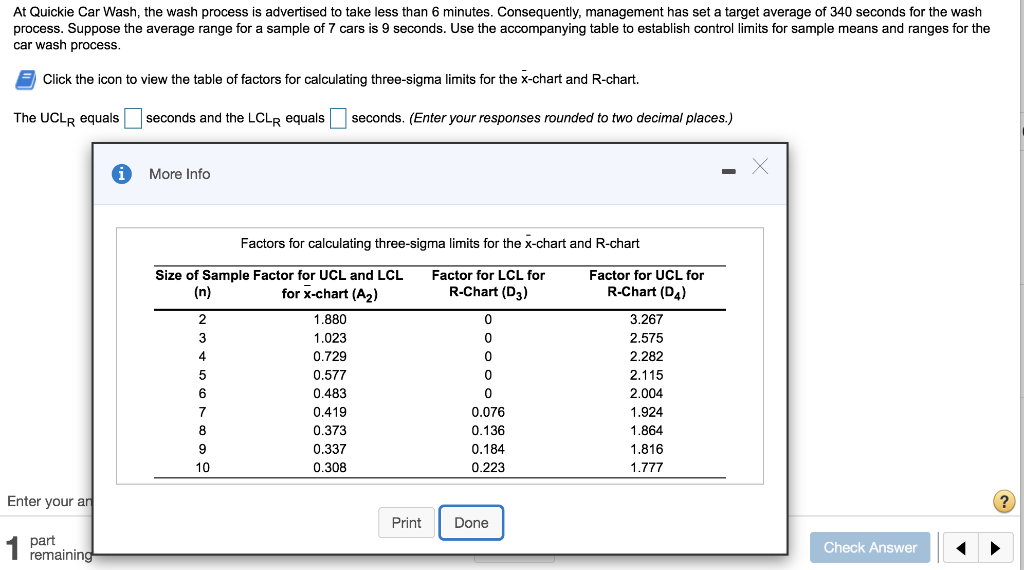Click the More Info dialog title
The width and height of the screenshot is (1024, 570).
coord(180,174)
